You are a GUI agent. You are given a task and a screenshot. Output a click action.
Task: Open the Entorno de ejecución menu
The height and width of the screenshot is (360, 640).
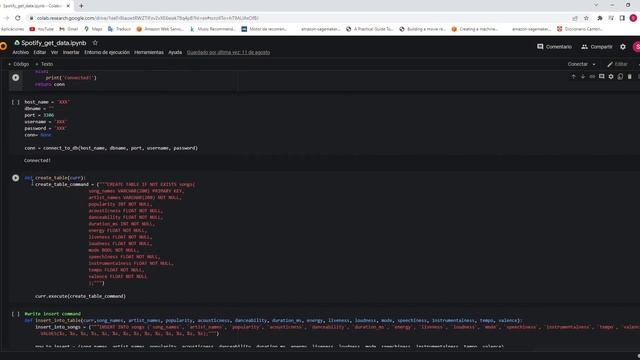pos(107,52)
